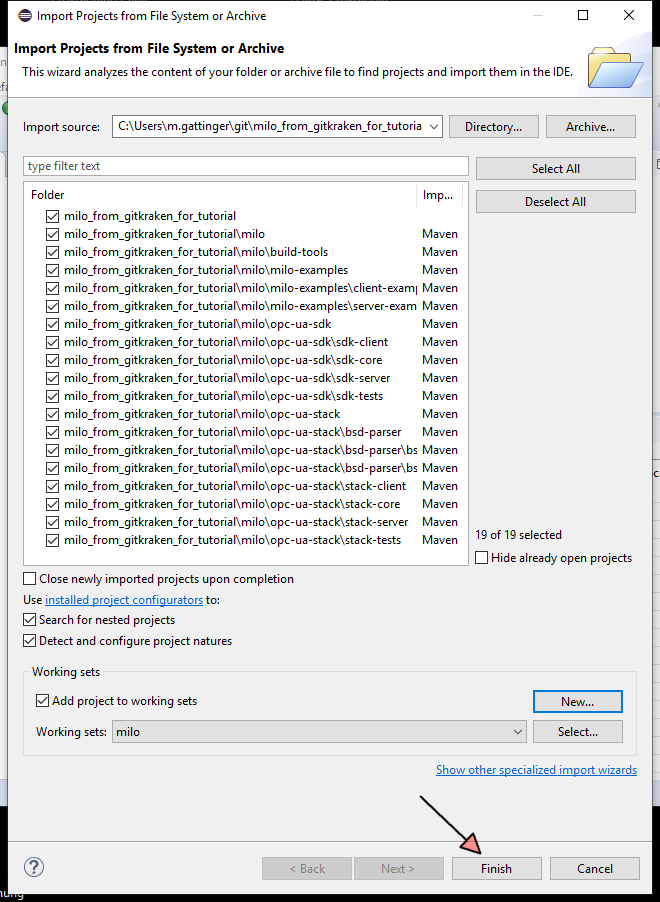Enable Hide already open projects

click(x=482, y=557)
